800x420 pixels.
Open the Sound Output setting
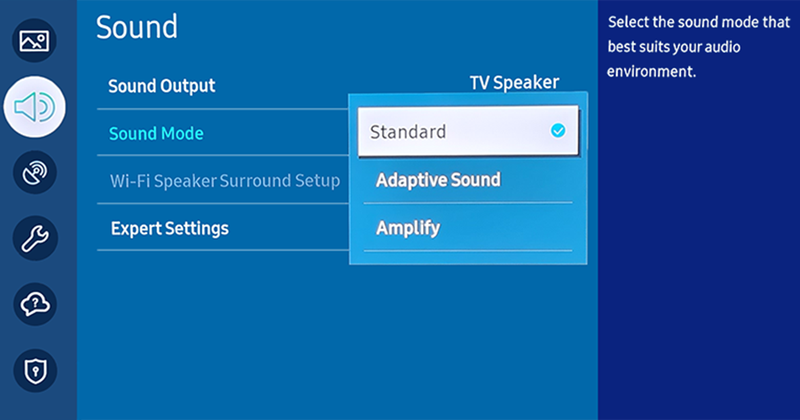162,86
